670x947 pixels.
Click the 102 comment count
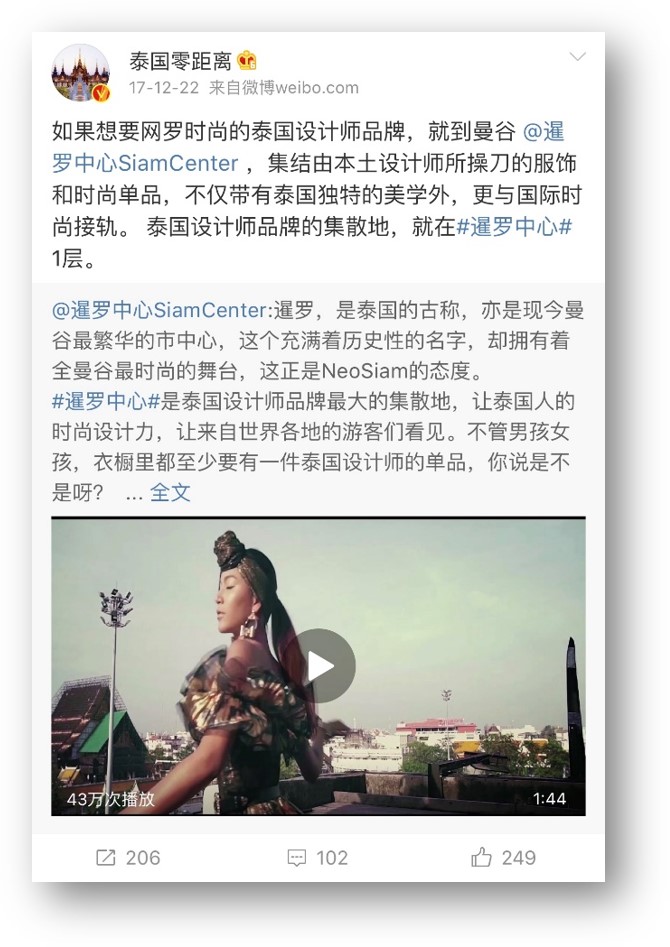(x=332, y=858)
